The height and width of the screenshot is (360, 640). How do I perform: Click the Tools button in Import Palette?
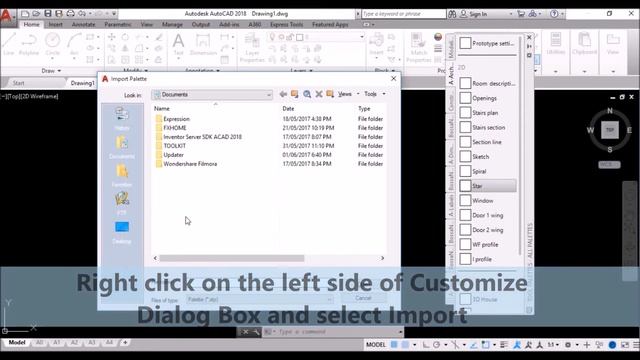370,94
